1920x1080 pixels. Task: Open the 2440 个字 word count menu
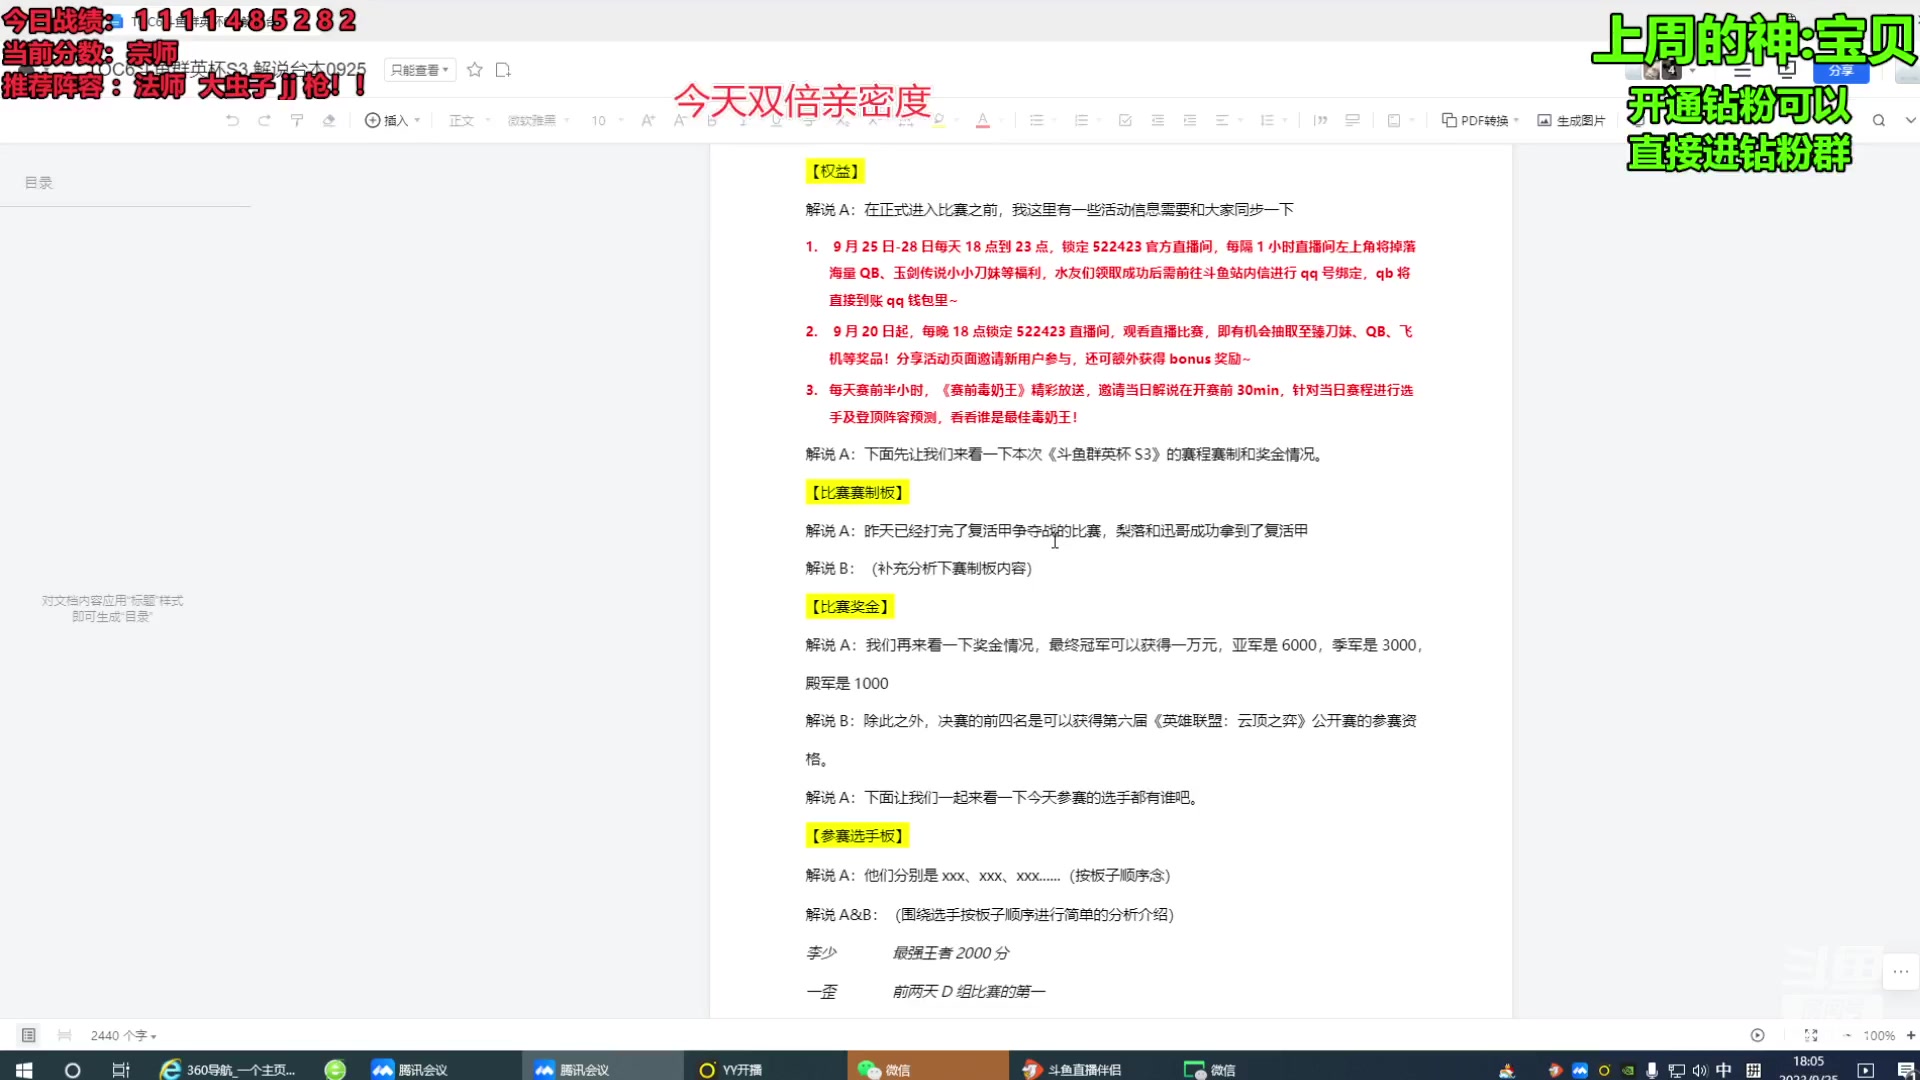[x=117, y=1035]
